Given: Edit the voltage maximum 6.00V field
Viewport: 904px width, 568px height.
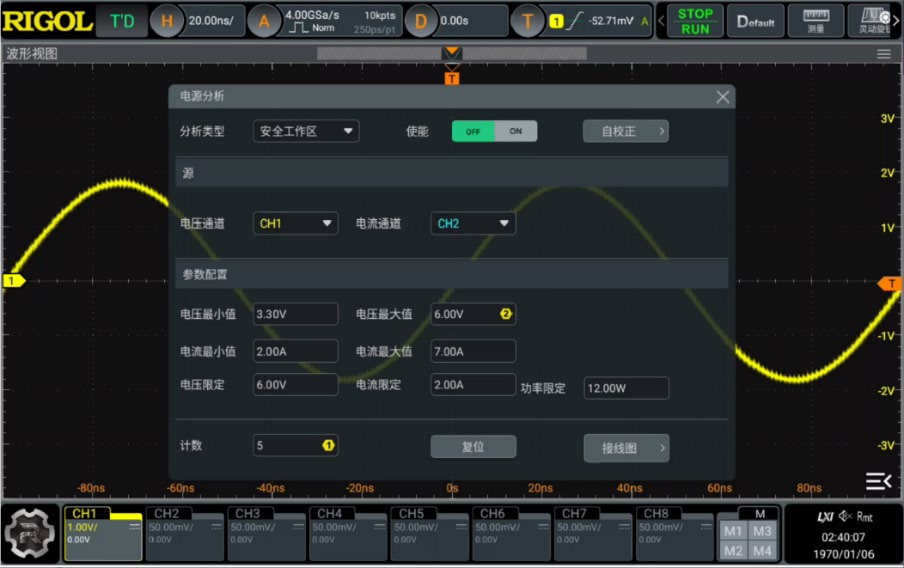Looking at the screenshot, I should (x=473, y=314).
